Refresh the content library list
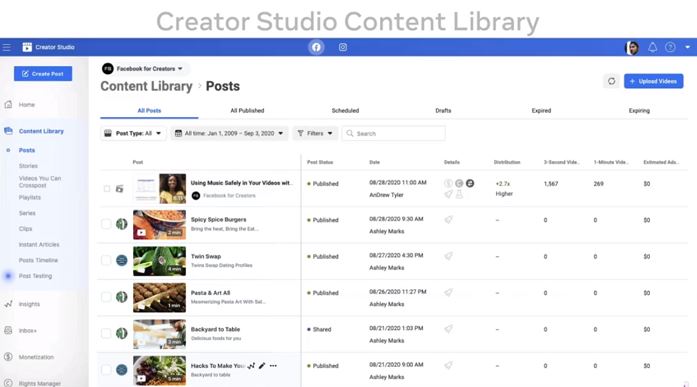The height and width of the screenshot is (387, 697). [x=612, y=81]
